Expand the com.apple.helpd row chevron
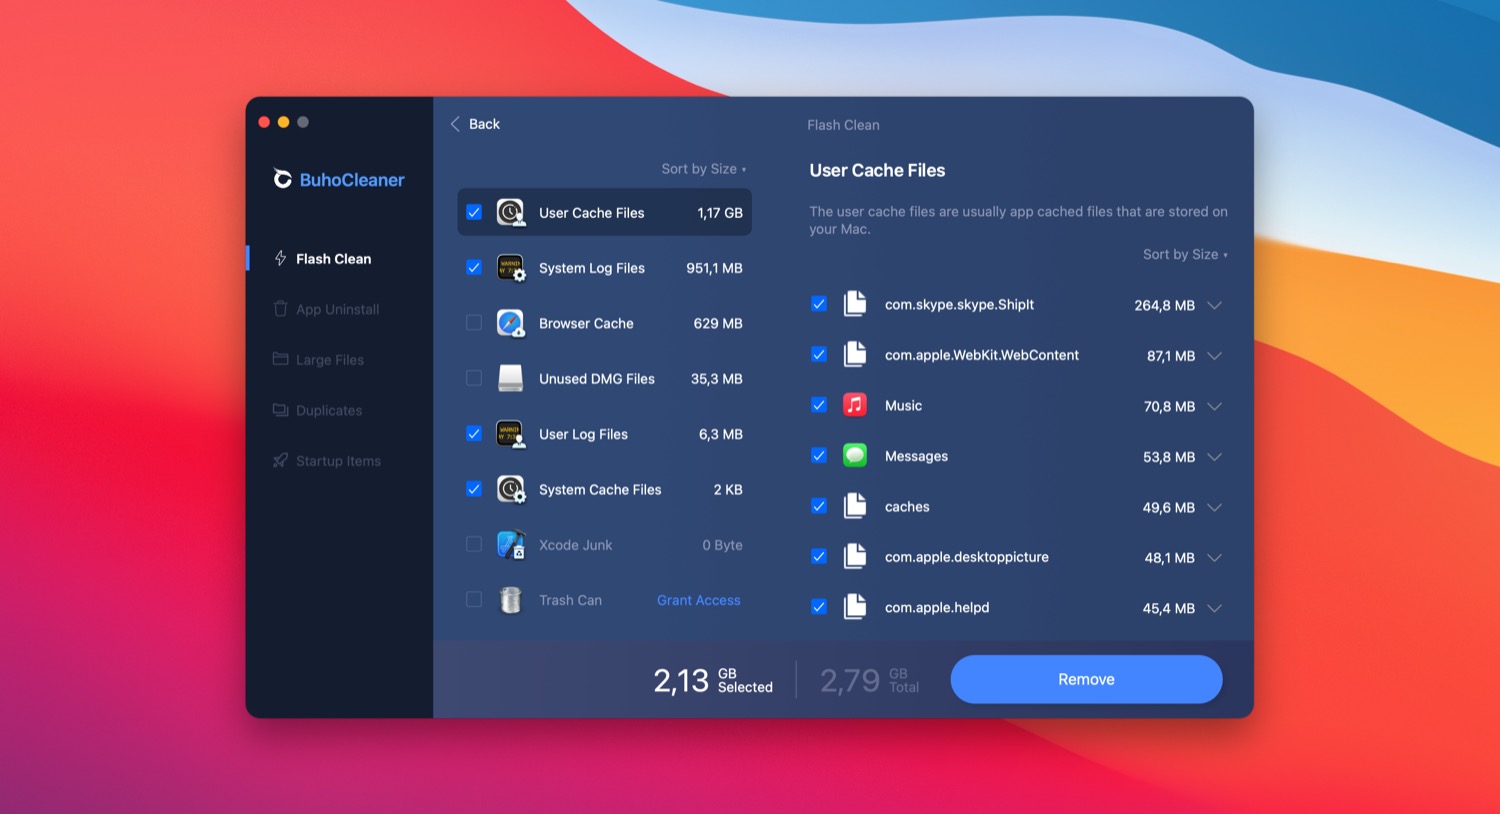 point(1215,608)
